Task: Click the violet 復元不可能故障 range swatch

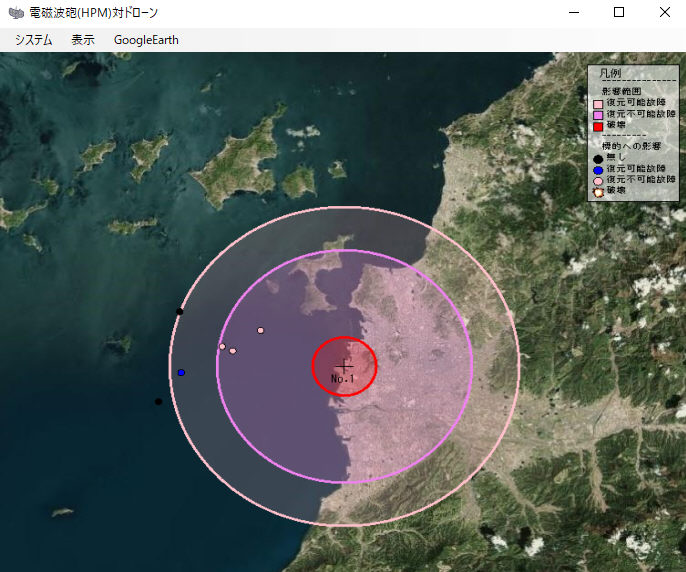Action: pyautogui.click(x=598, y=115)
